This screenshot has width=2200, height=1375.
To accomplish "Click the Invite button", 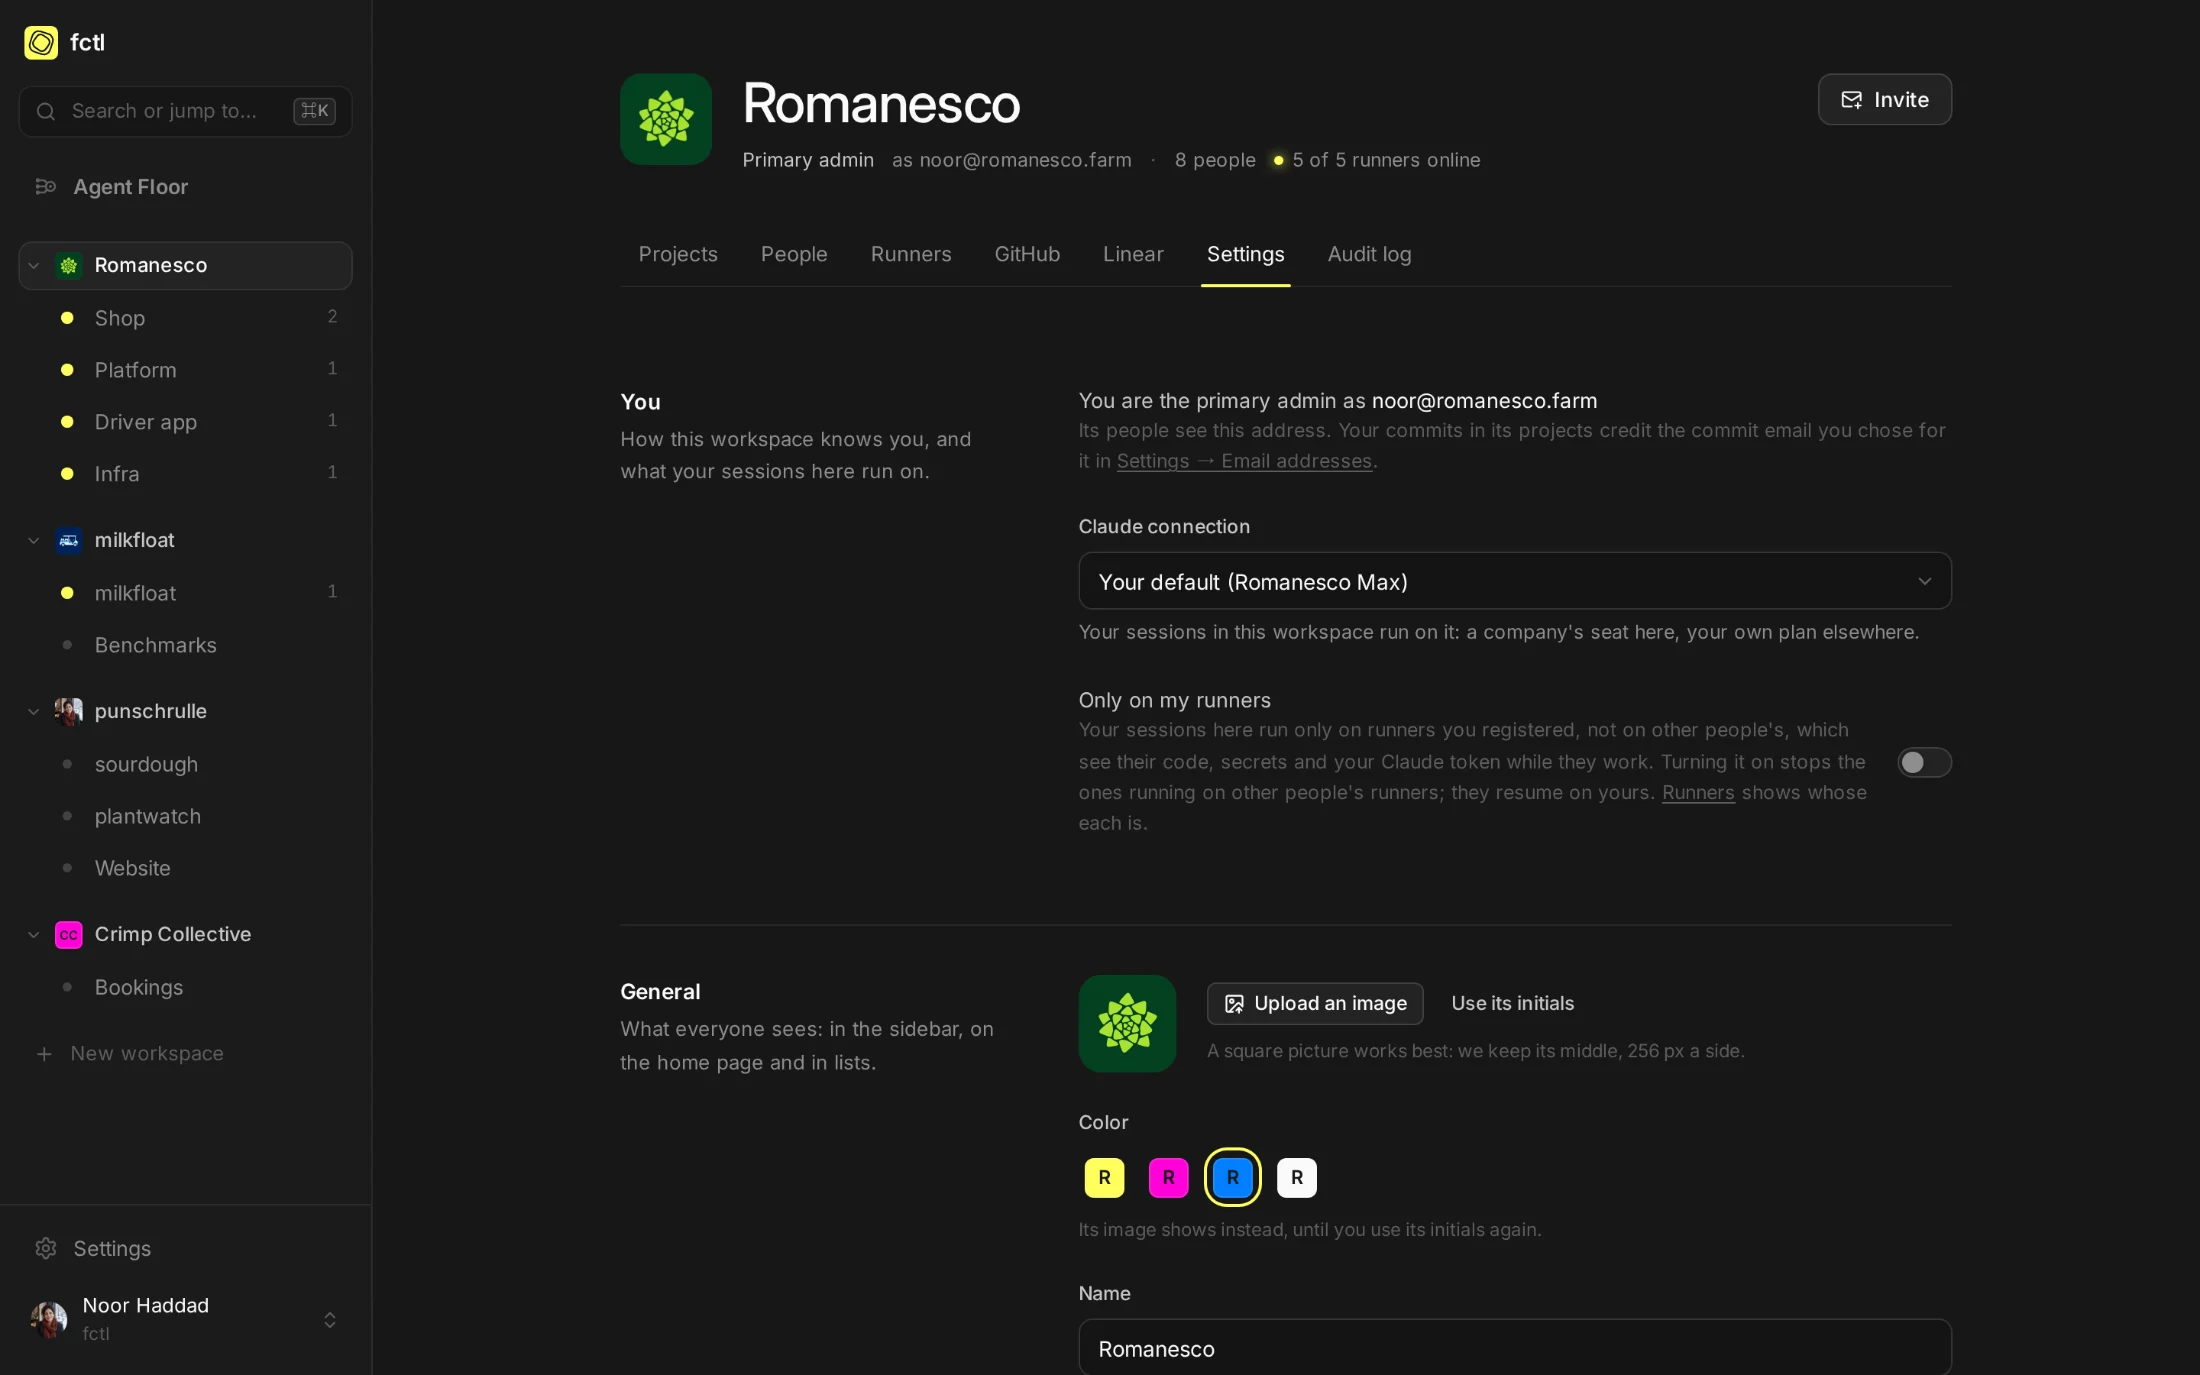I will [1884, 100].
